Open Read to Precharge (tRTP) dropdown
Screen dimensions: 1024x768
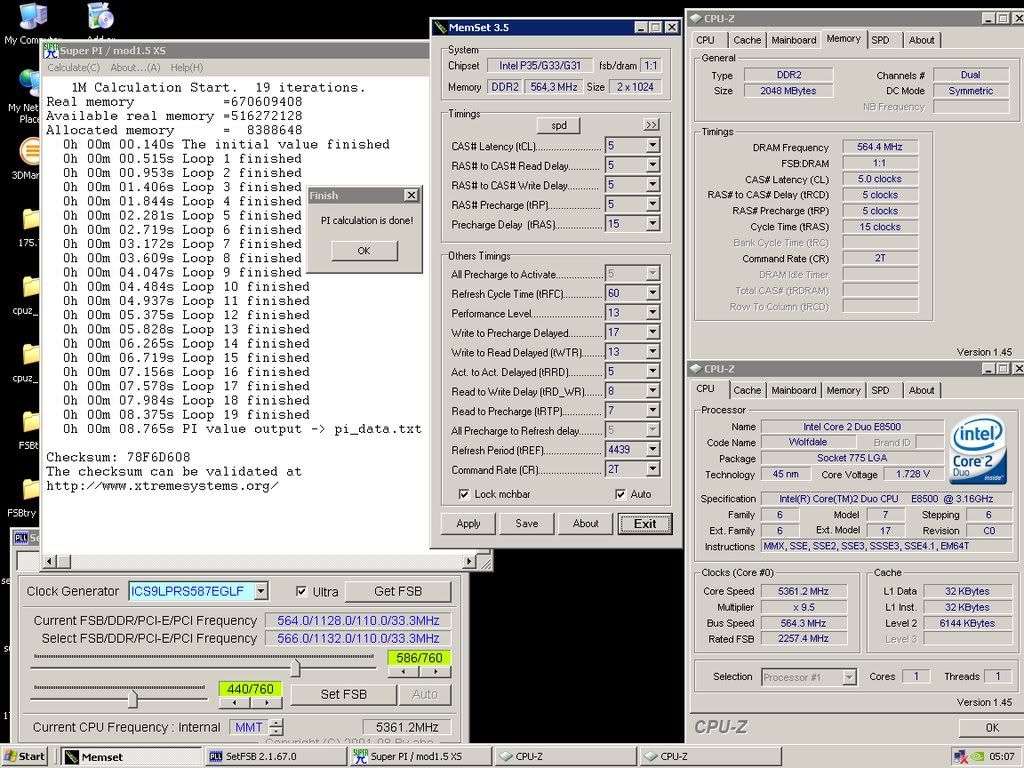652,410
